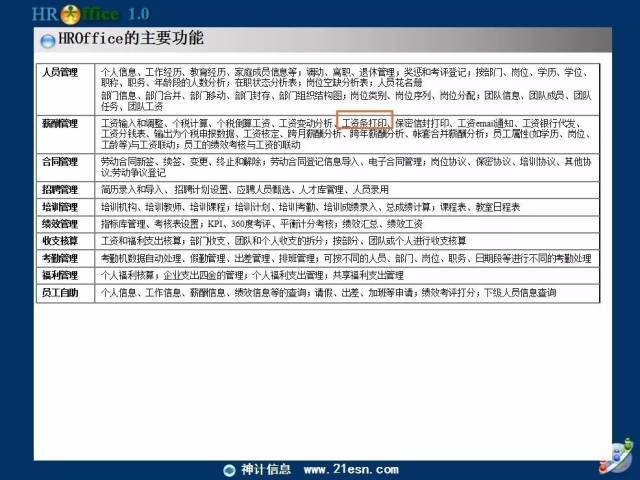Click the description cell of the 合同管理 row

[347, 167]
